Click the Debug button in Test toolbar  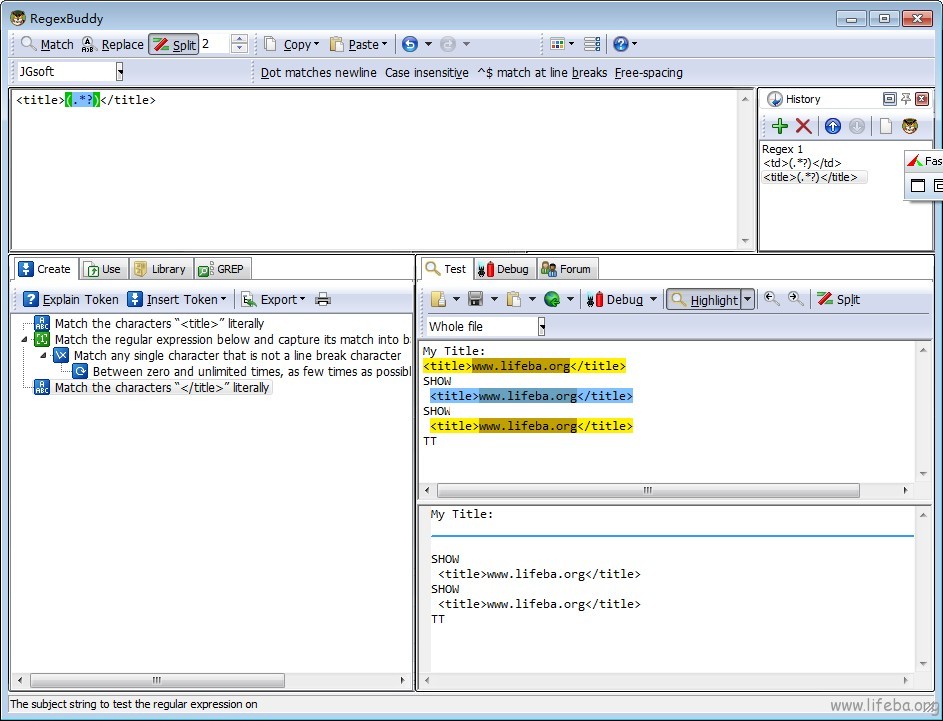point(615,299)
